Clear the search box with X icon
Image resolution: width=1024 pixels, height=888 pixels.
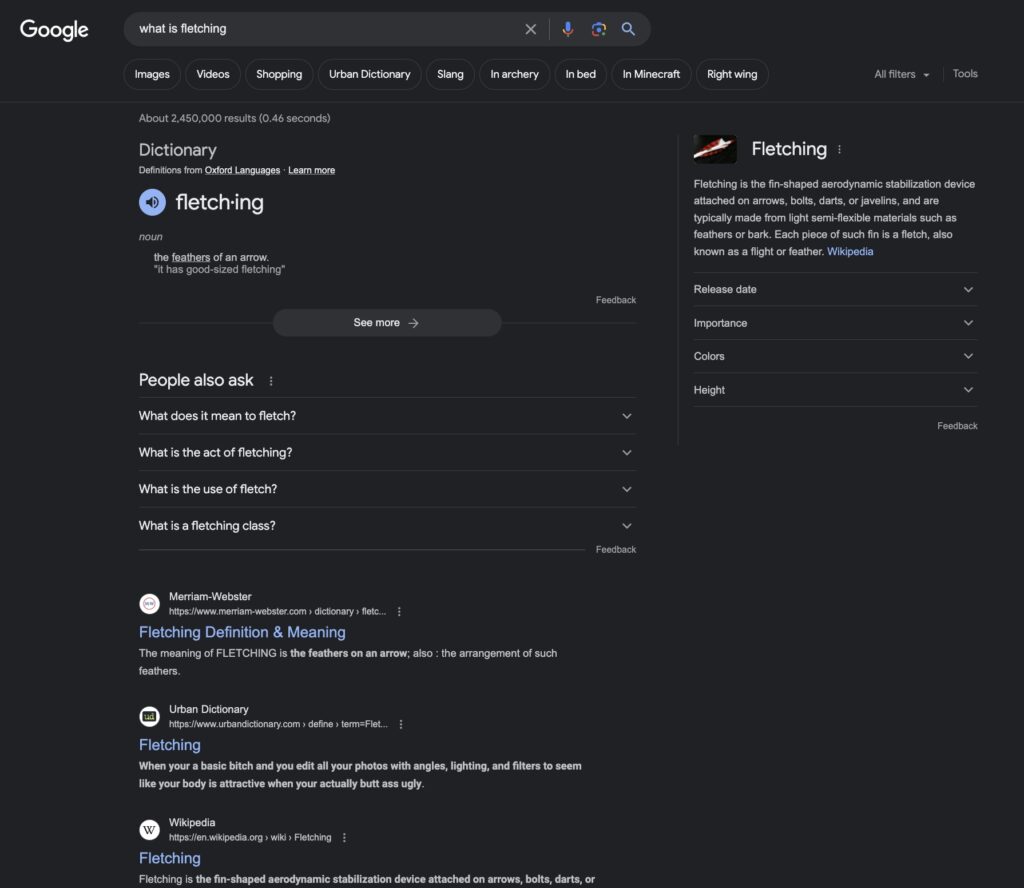click(530, 29)
